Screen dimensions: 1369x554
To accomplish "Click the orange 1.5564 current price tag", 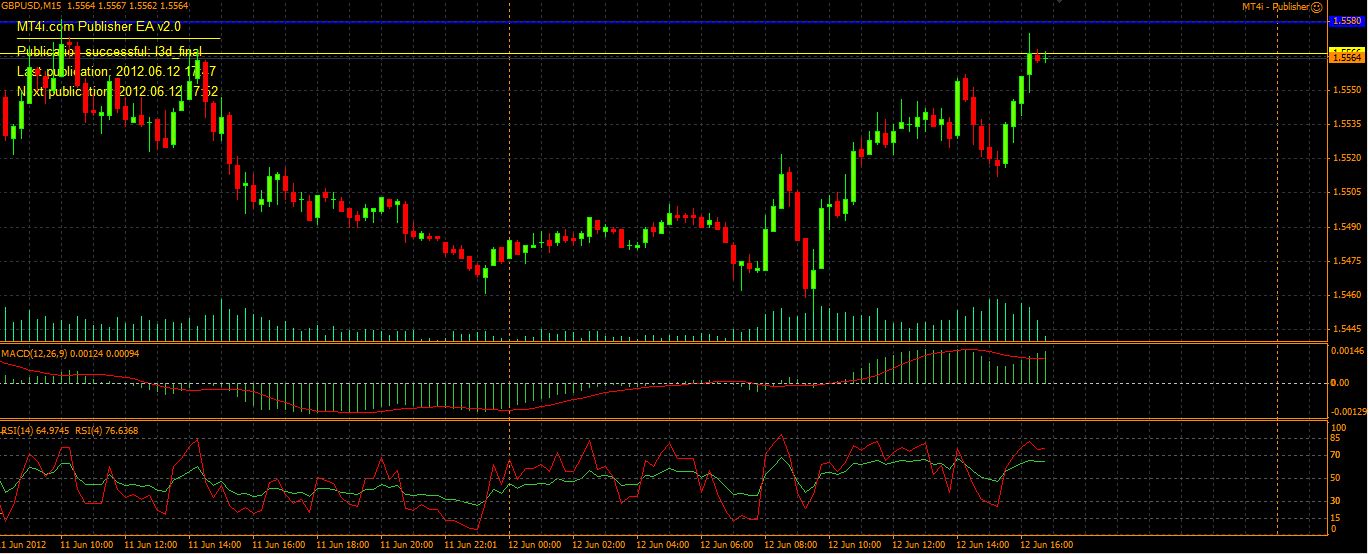I will pos(1346,59).
